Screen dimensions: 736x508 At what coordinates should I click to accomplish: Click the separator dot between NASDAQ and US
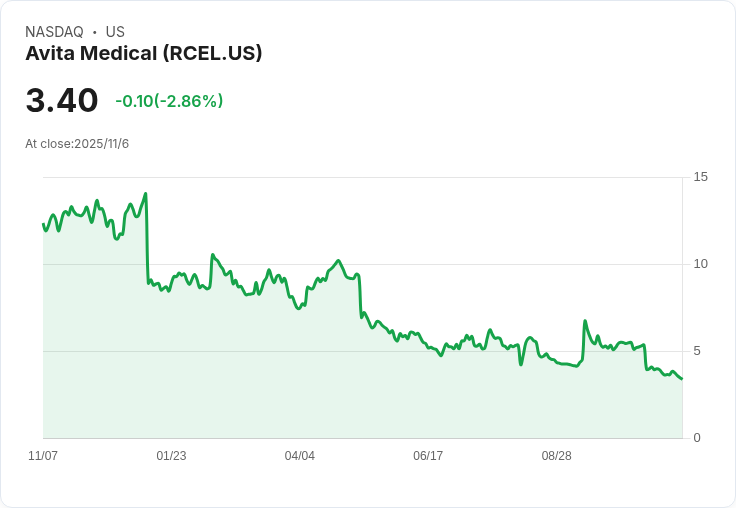[x=94, y=32]
